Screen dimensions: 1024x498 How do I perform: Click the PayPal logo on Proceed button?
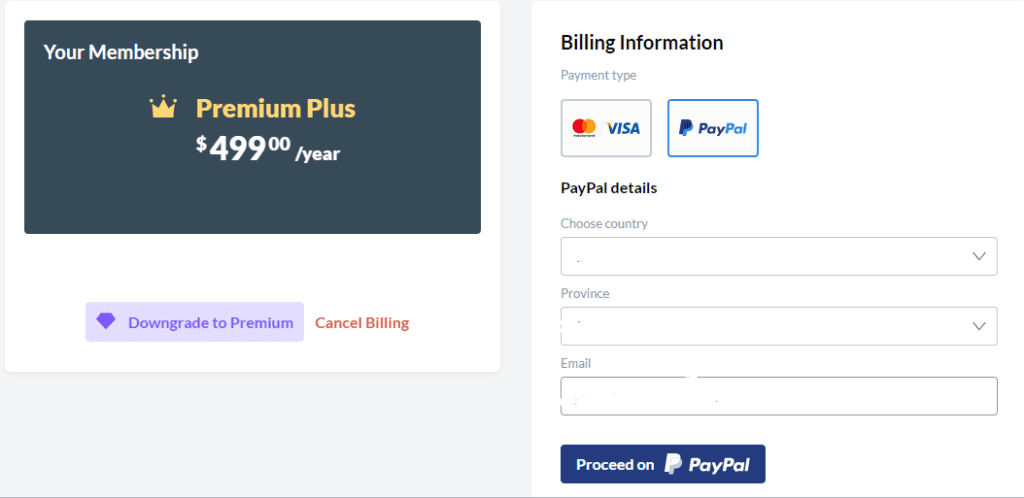[x=707, y=464]
